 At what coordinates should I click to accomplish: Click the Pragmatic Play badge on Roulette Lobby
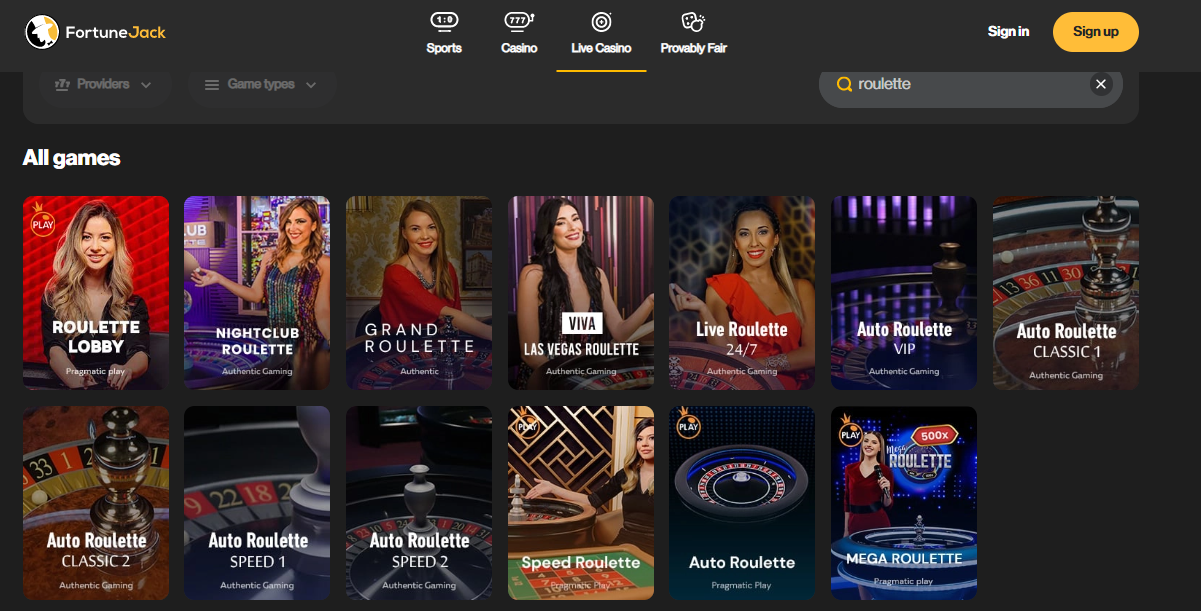pos(42,220)
